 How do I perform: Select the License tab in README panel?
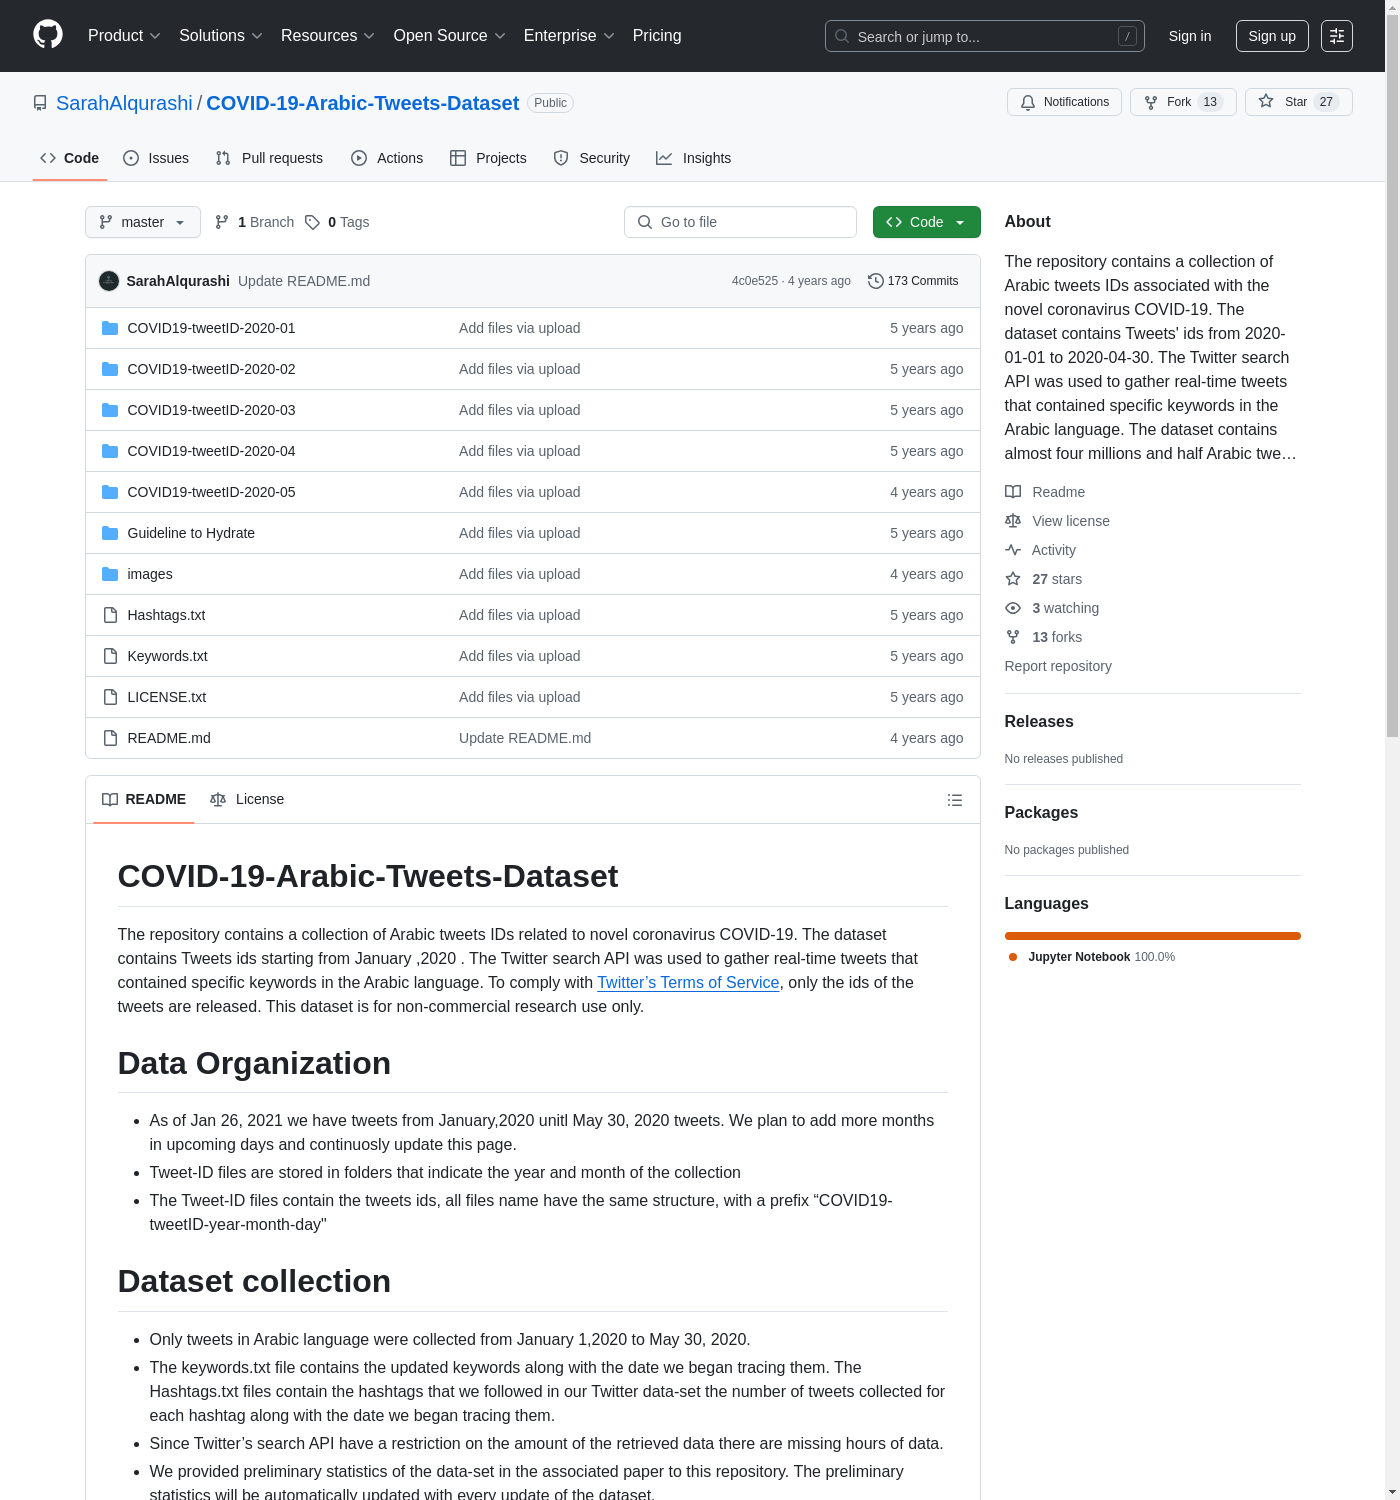[x=248, y=799]
